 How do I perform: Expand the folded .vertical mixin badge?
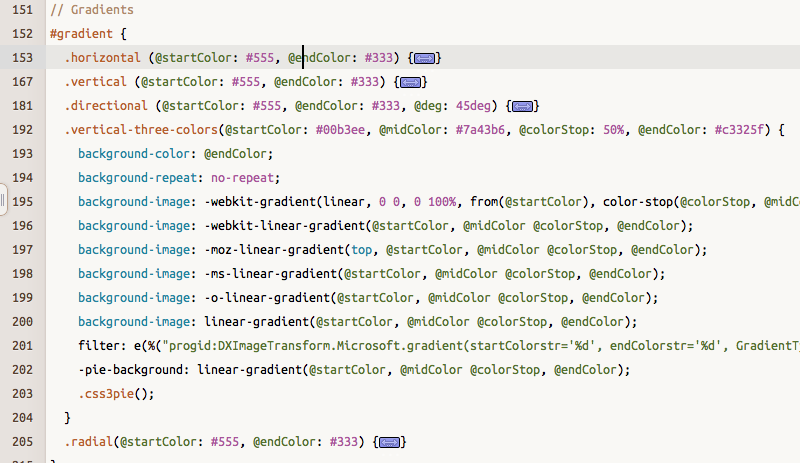(x=411, y=82)
